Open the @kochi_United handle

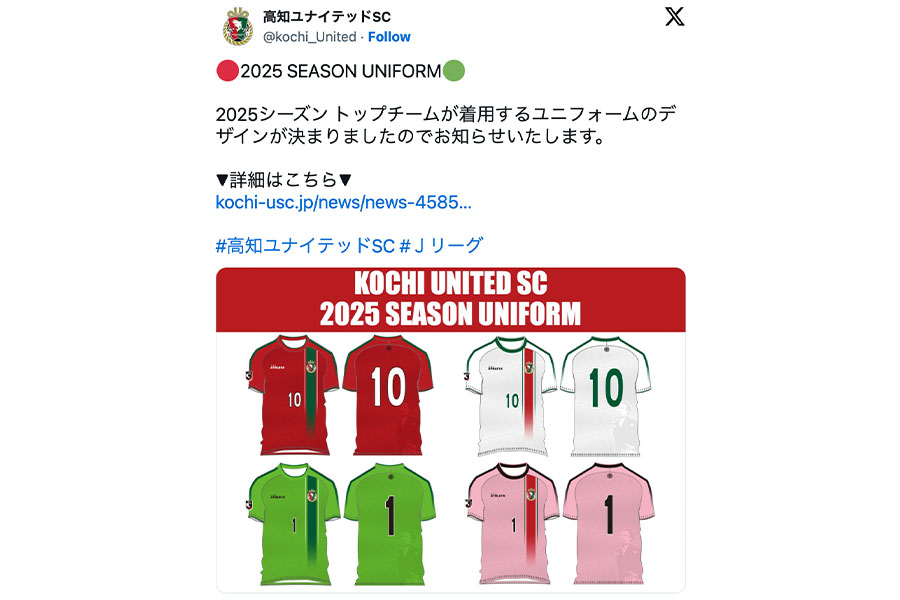coord(309,37)
